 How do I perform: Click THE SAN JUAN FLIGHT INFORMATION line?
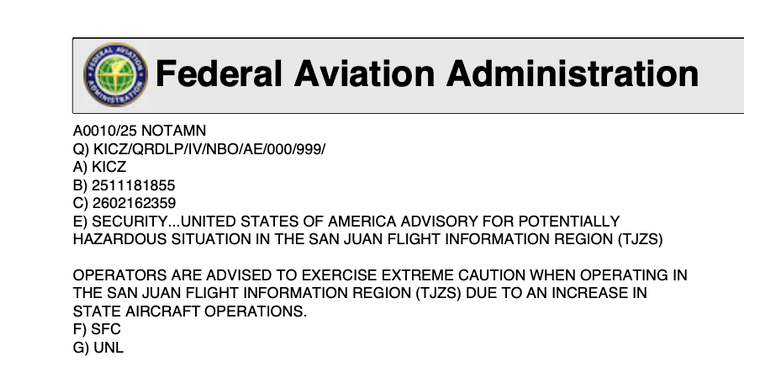(x=360, y=293)
